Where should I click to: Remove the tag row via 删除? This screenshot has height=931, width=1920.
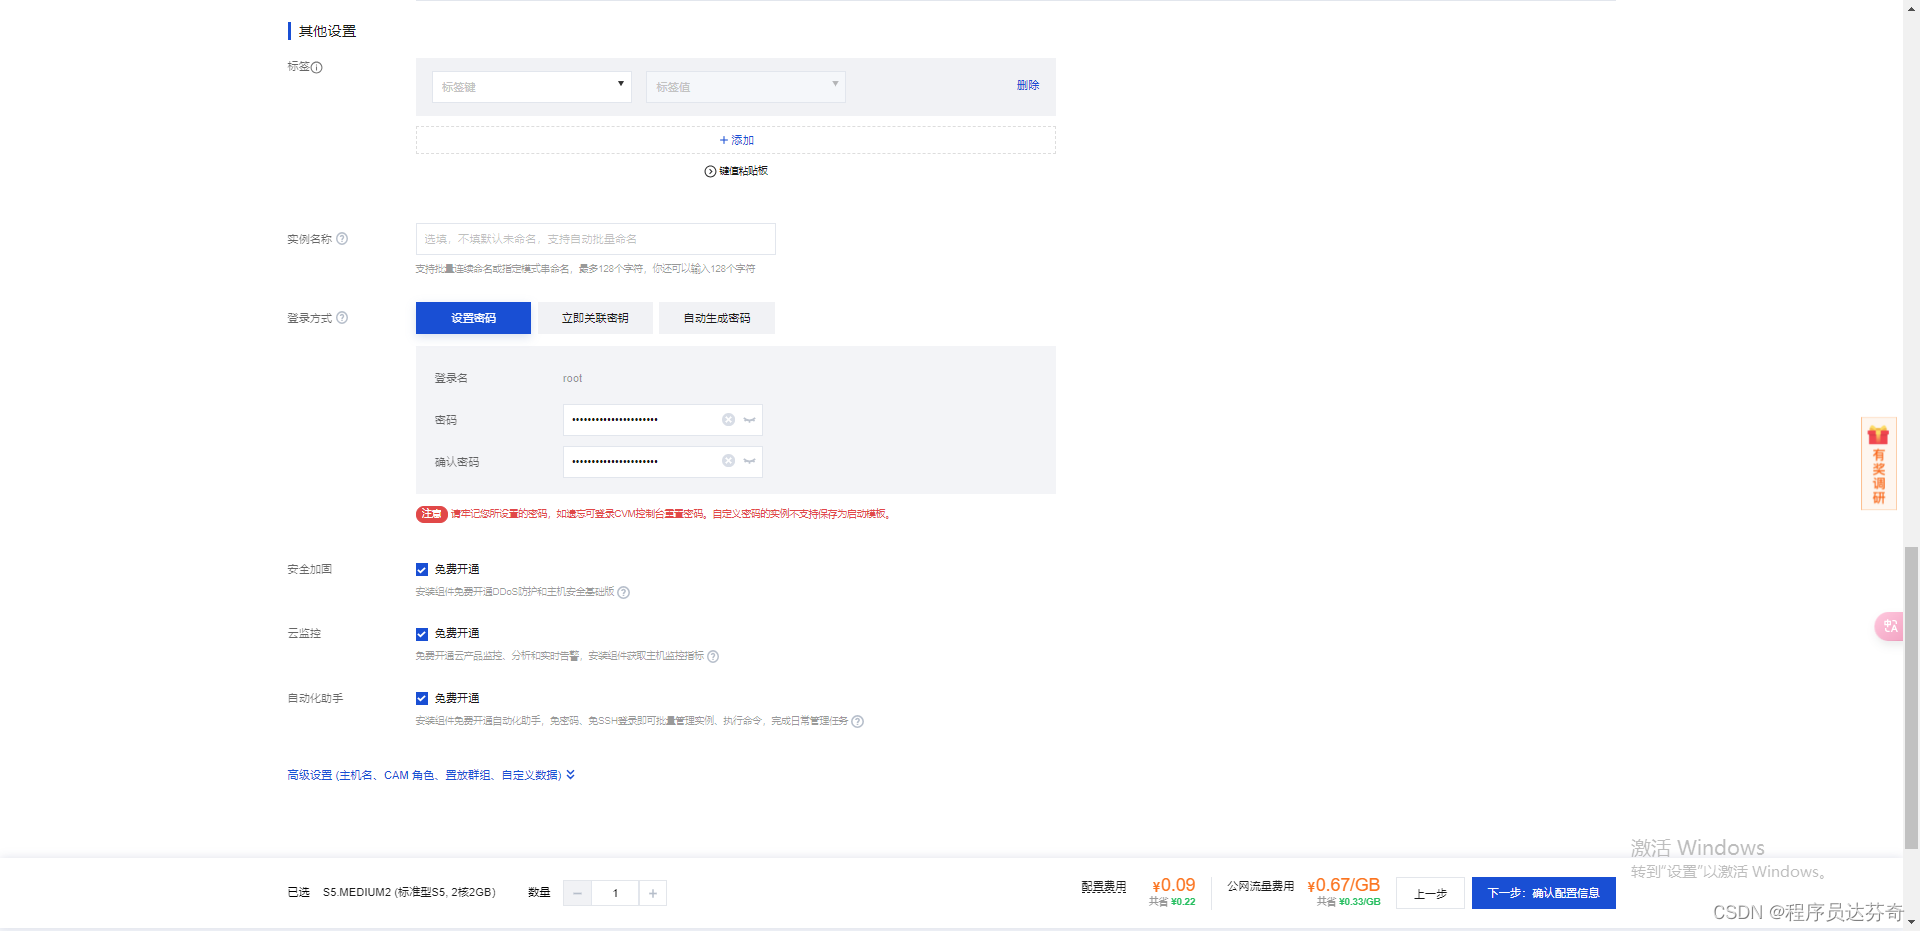coord(1028,85)
